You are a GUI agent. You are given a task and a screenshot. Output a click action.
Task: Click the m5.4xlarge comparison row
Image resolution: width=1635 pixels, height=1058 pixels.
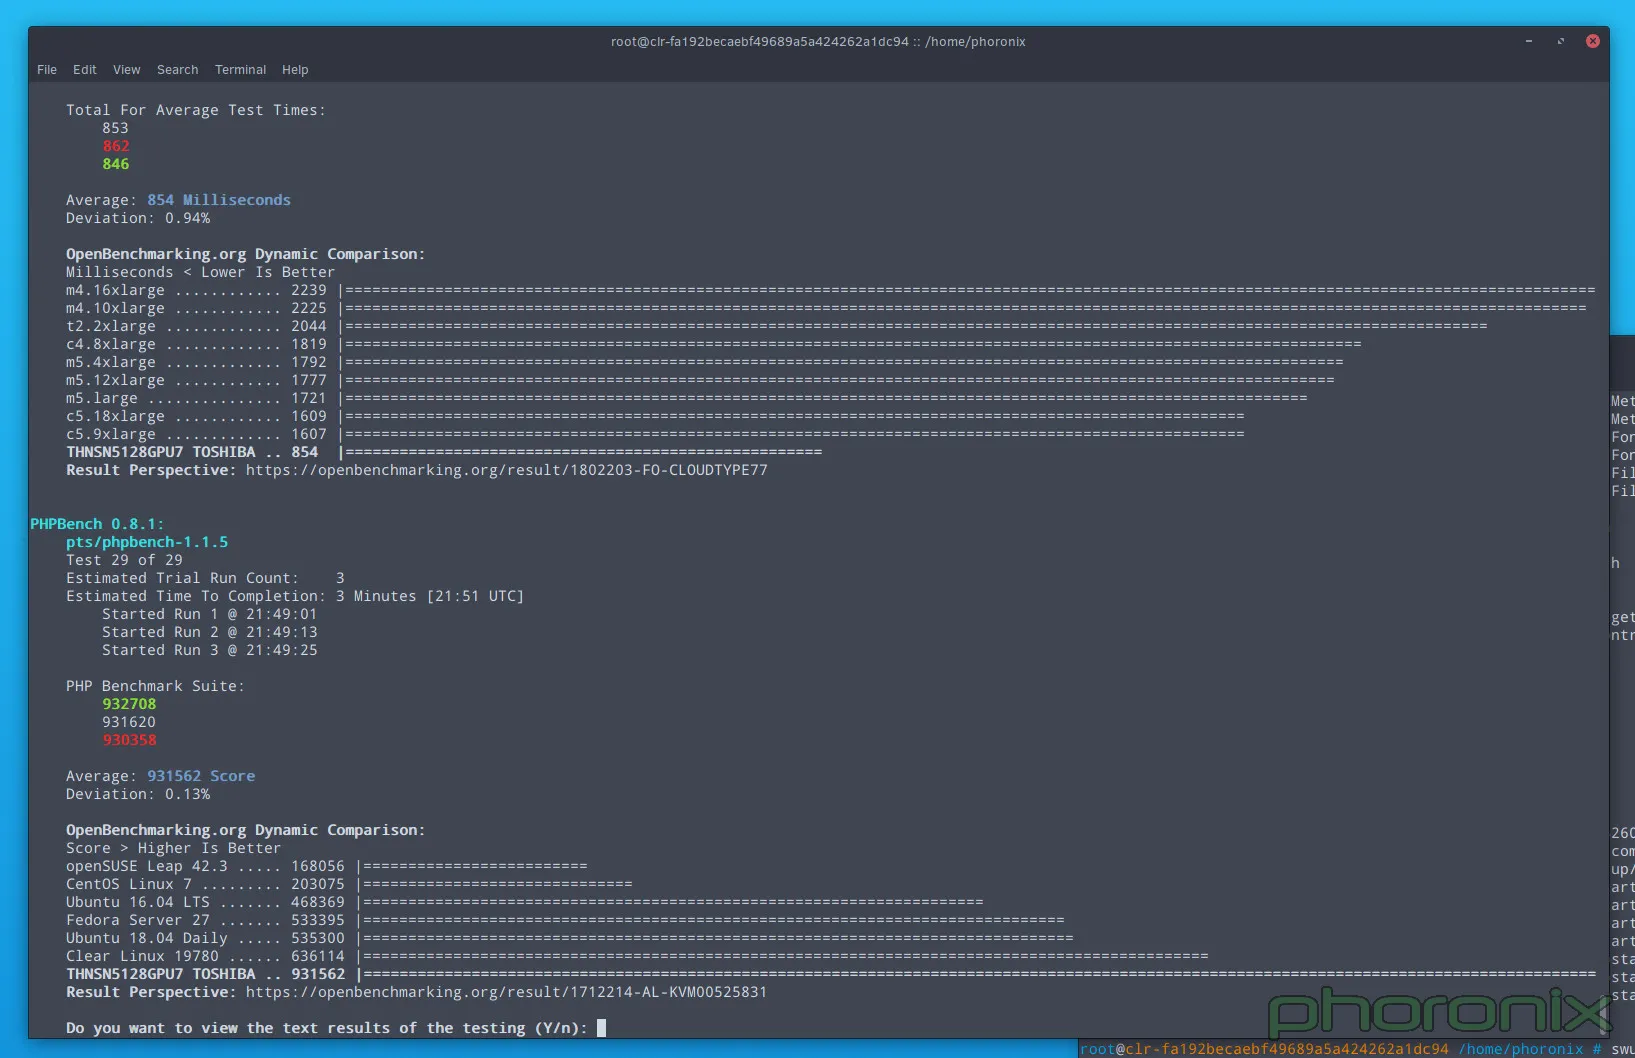coord(705,362)
